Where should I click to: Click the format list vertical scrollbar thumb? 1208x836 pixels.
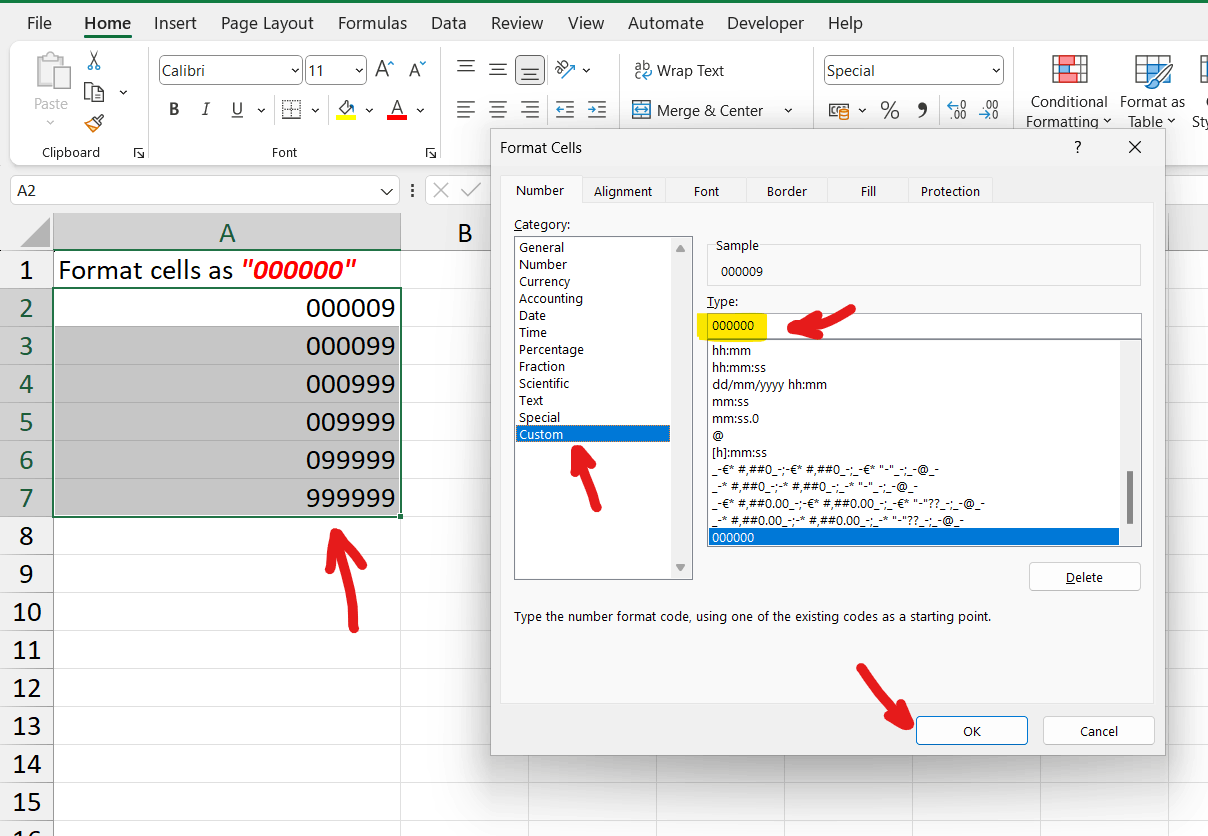click(1130, 497)
